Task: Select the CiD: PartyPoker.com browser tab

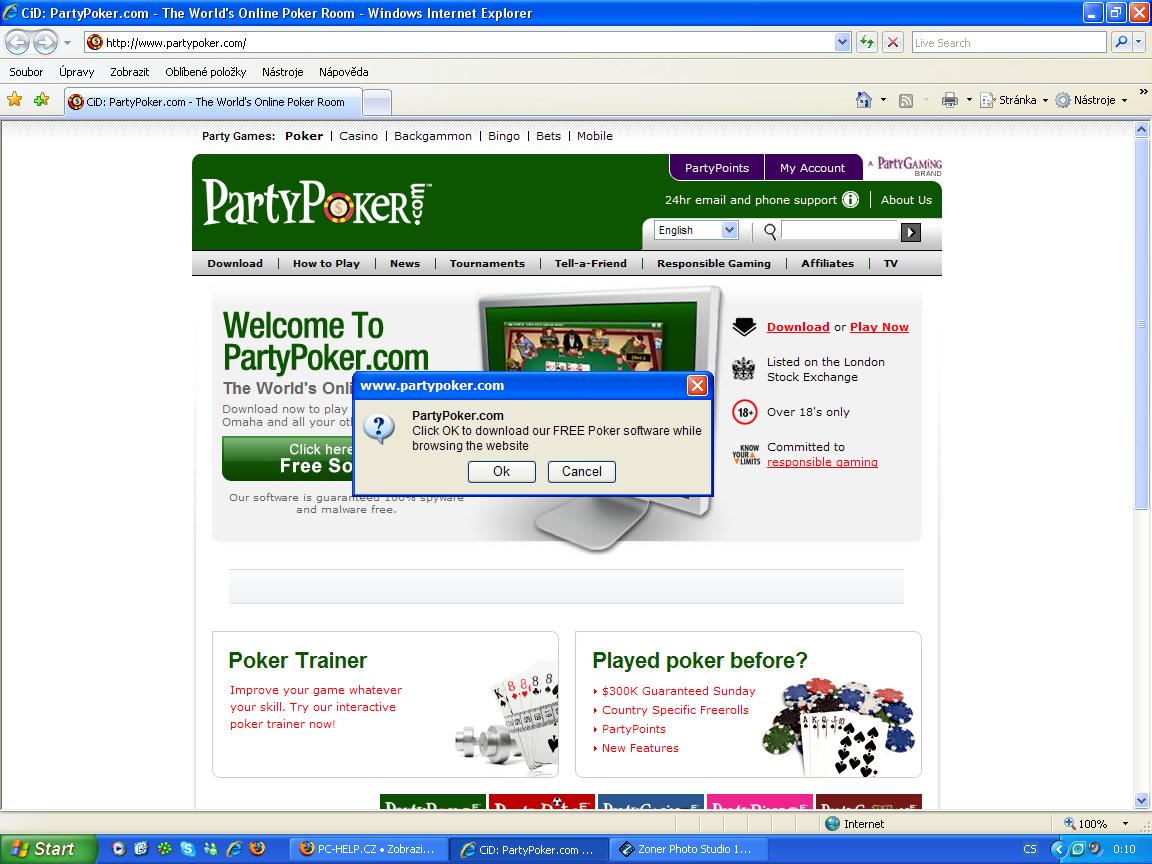Action: pyautogui.click(x=213, y=102)
